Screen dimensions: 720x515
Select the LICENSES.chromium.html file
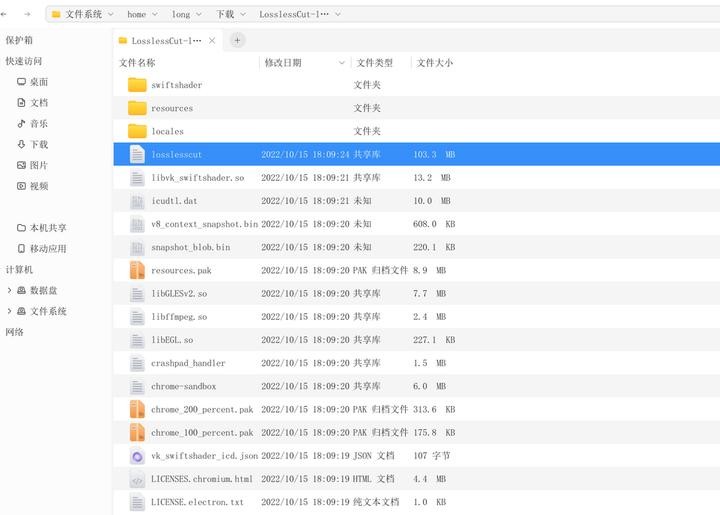point(201,479)
